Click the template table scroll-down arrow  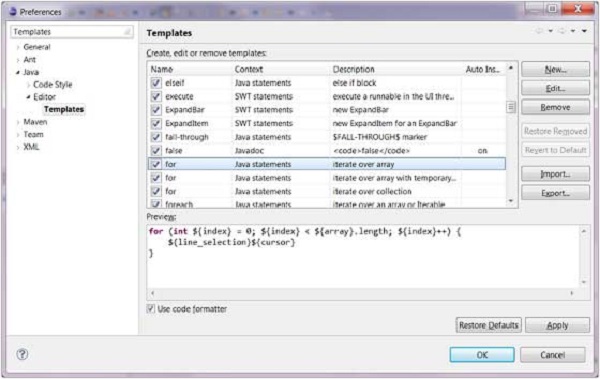click(x=510, y=201)
